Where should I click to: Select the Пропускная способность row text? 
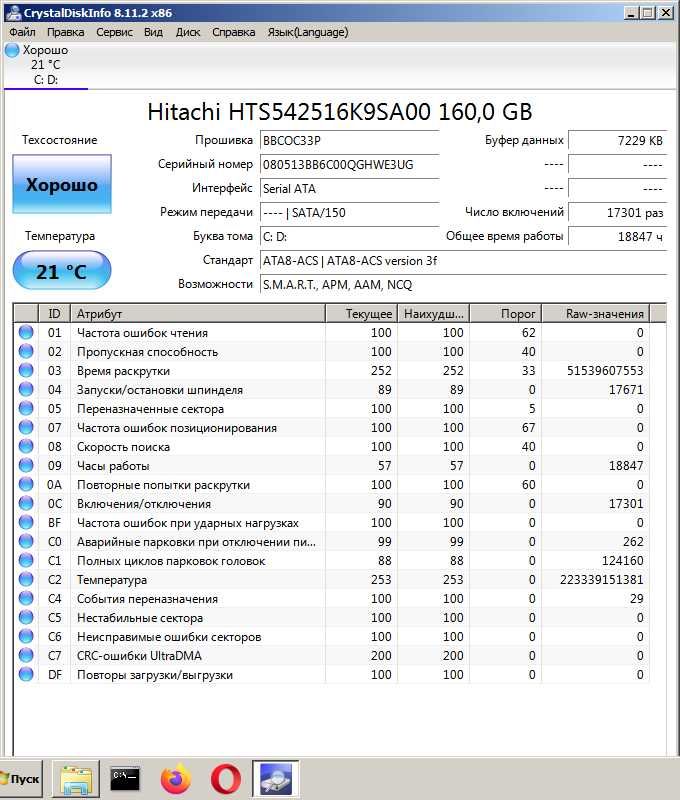tap(147, 352)
